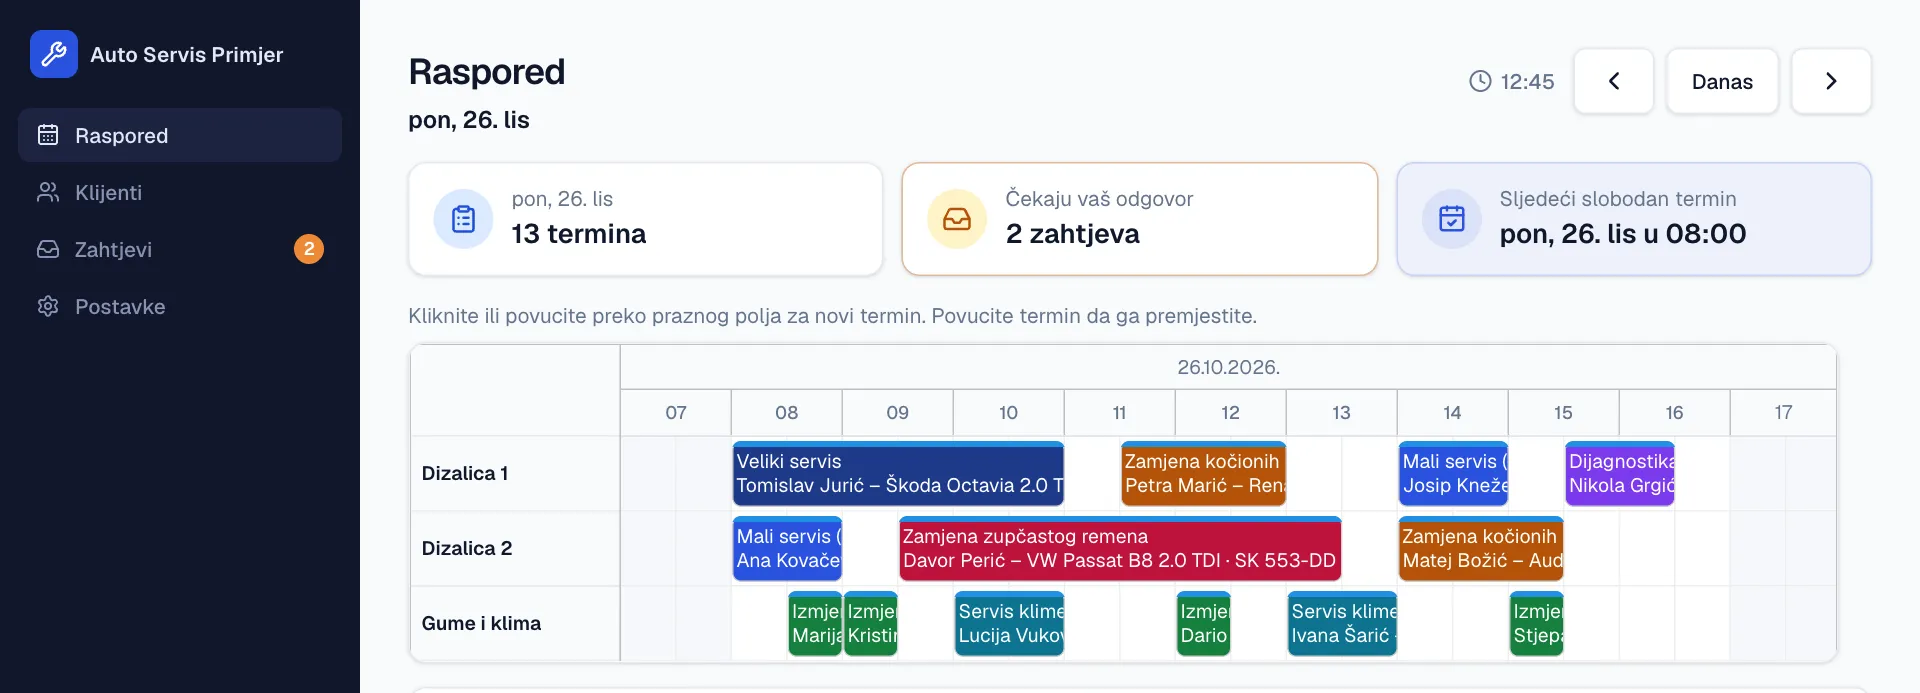
Task: Select the Marija appointment in Gume i klima
Action: (815, 623)
